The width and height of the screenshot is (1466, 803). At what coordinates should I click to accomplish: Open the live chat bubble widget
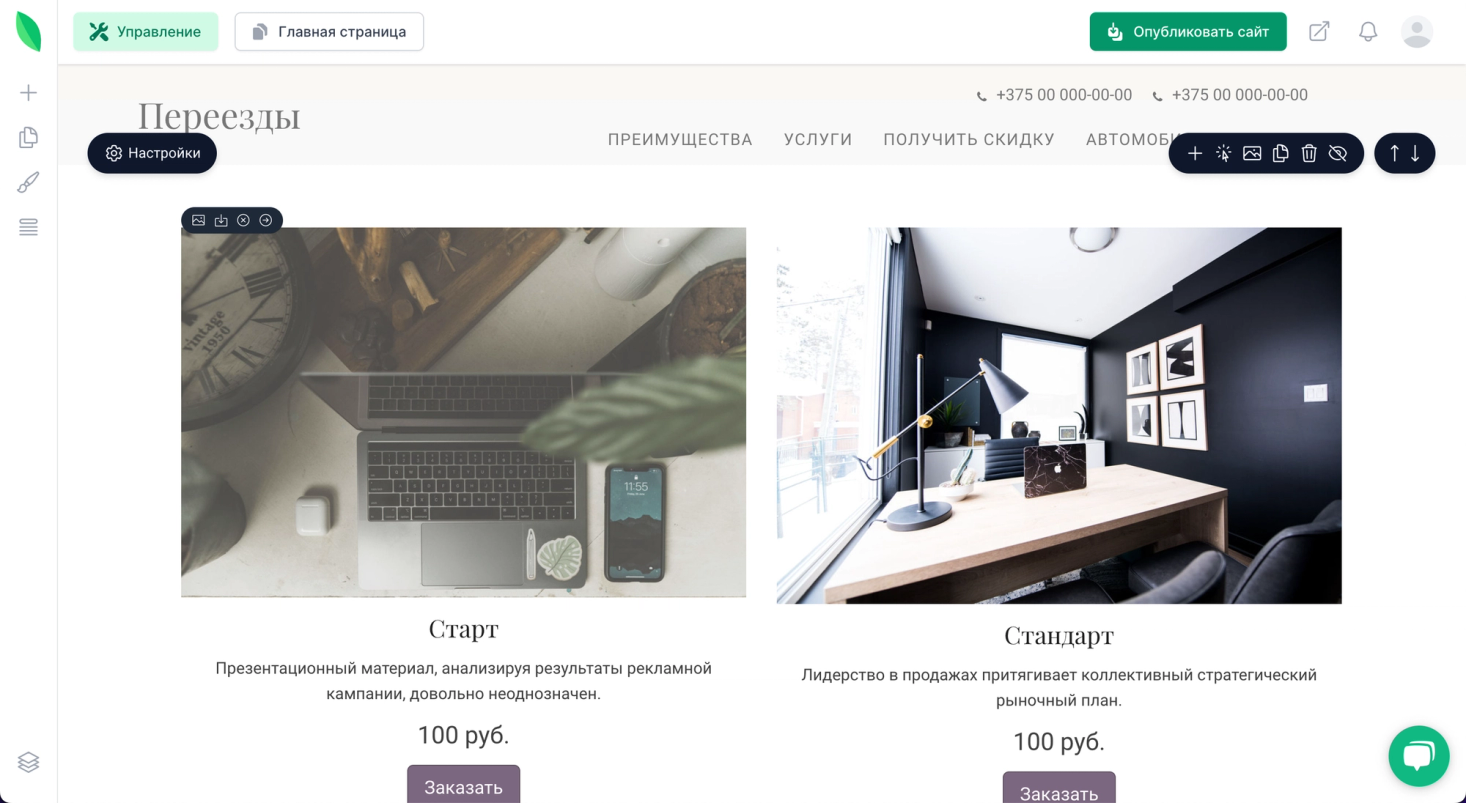(x=1418, y=756)
